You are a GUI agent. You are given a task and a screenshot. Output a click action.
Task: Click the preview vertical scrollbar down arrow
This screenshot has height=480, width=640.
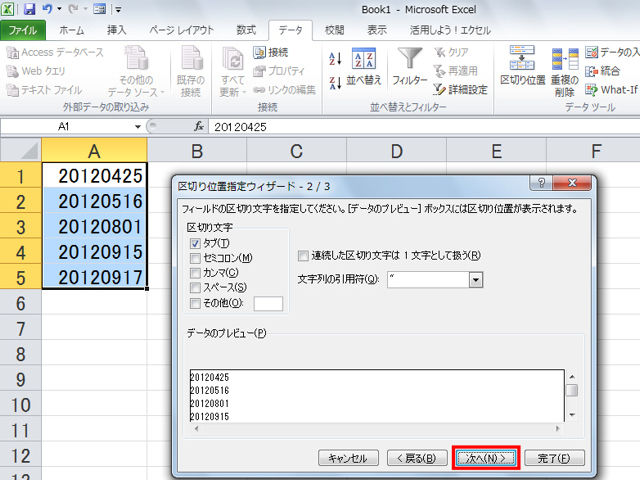coord(572,415)
